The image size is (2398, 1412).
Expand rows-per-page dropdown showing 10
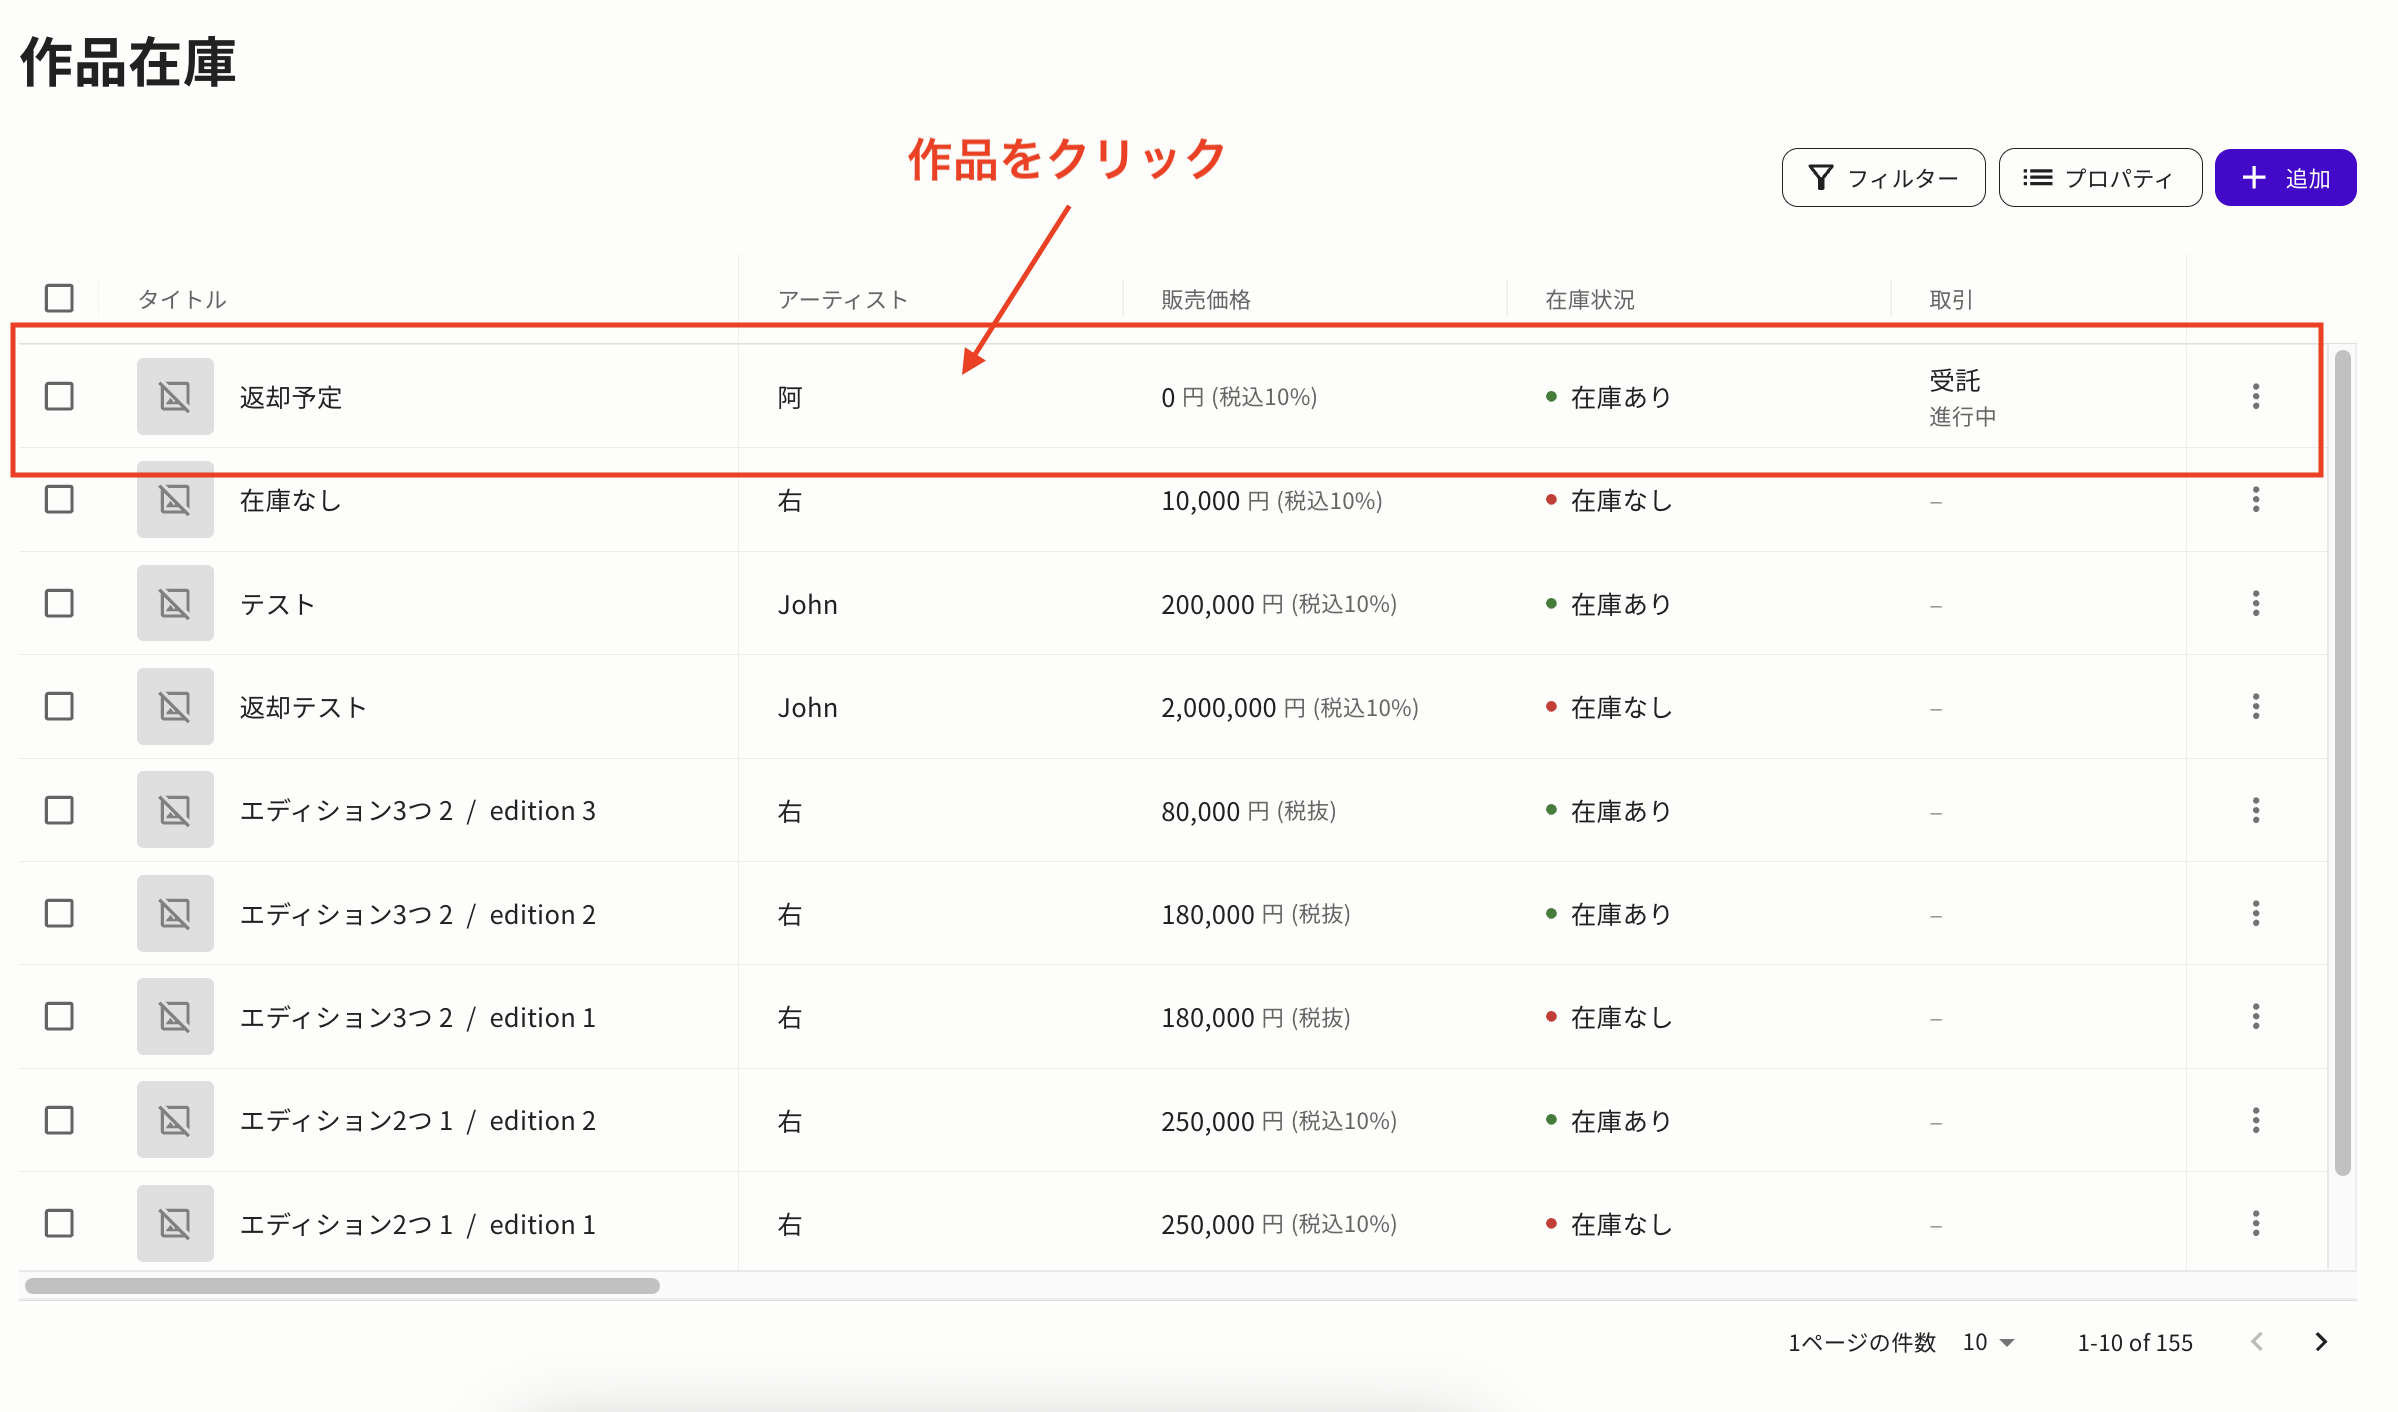(1988, 1342)
